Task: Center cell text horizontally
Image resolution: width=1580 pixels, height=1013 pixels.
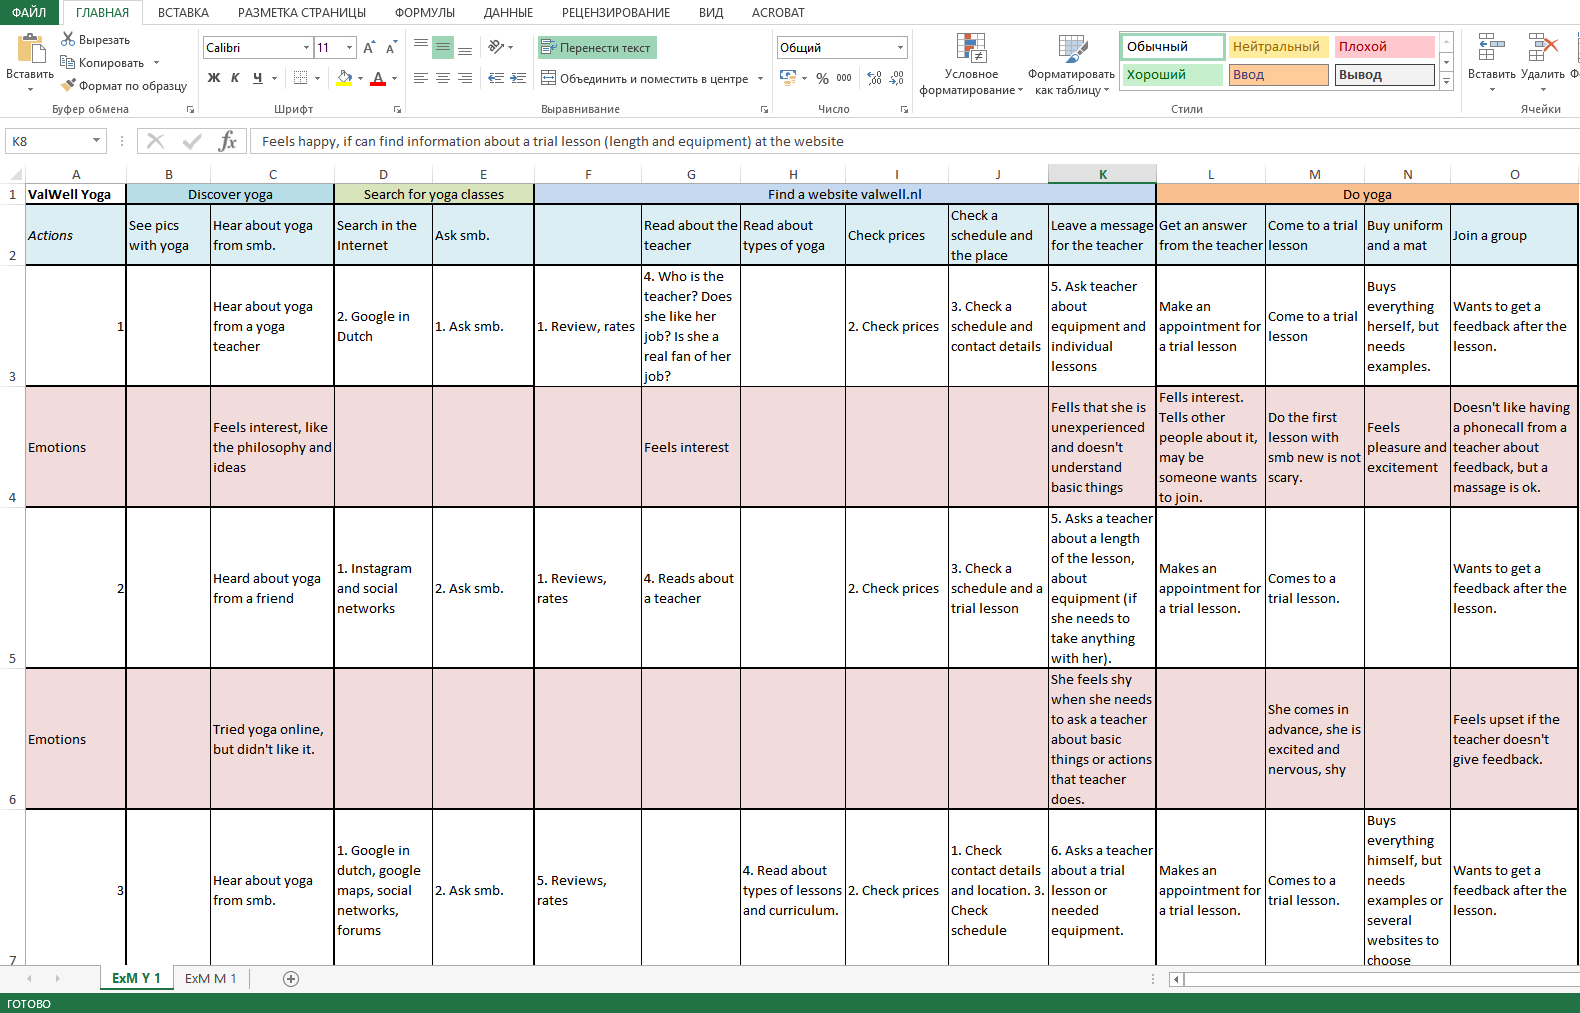Action: click(443, 78)
